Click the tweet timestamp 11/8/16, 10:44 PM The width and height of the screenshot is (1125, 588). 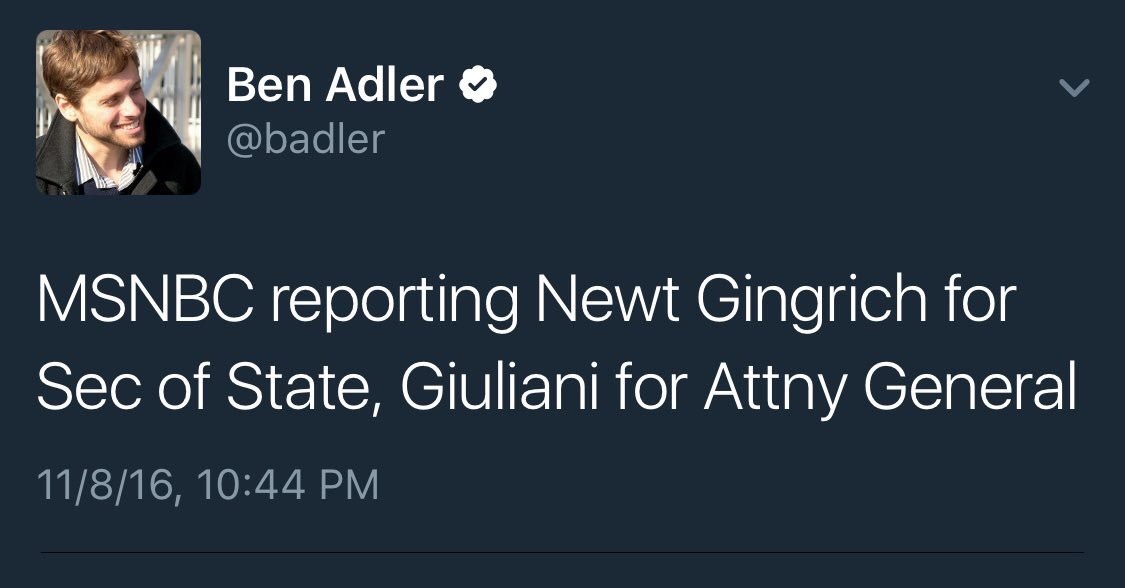click(208, 485)
